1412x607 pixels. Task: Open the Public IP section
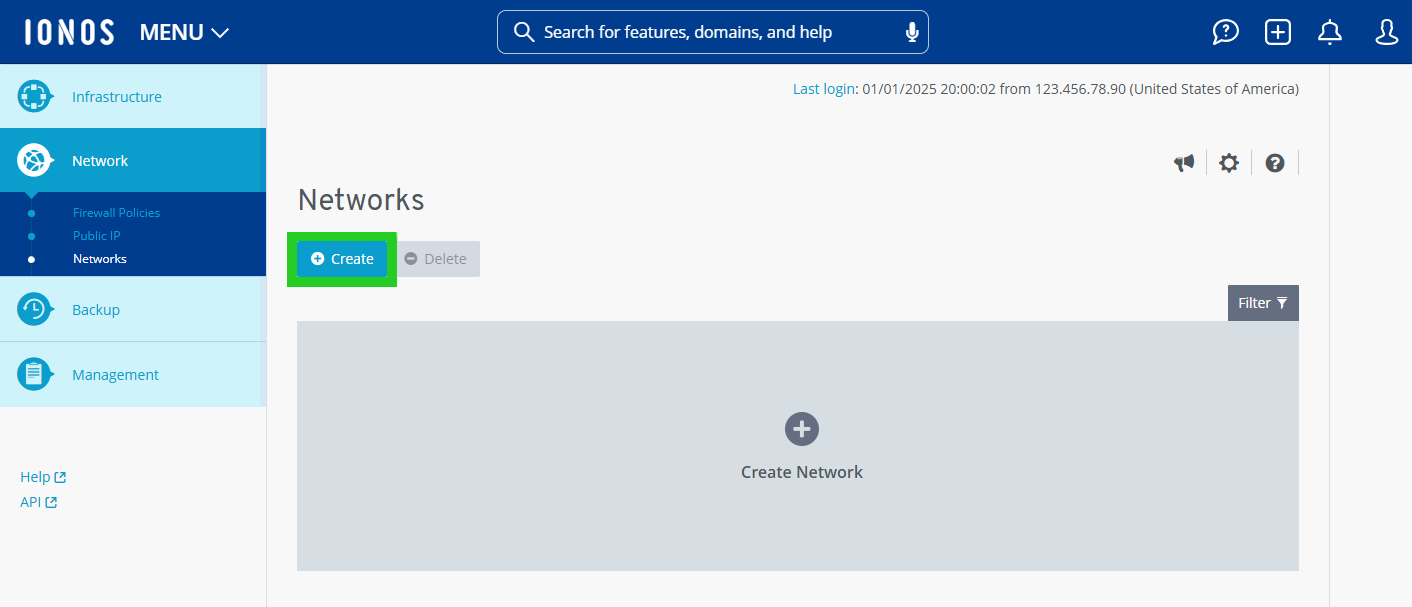point(96,235)
